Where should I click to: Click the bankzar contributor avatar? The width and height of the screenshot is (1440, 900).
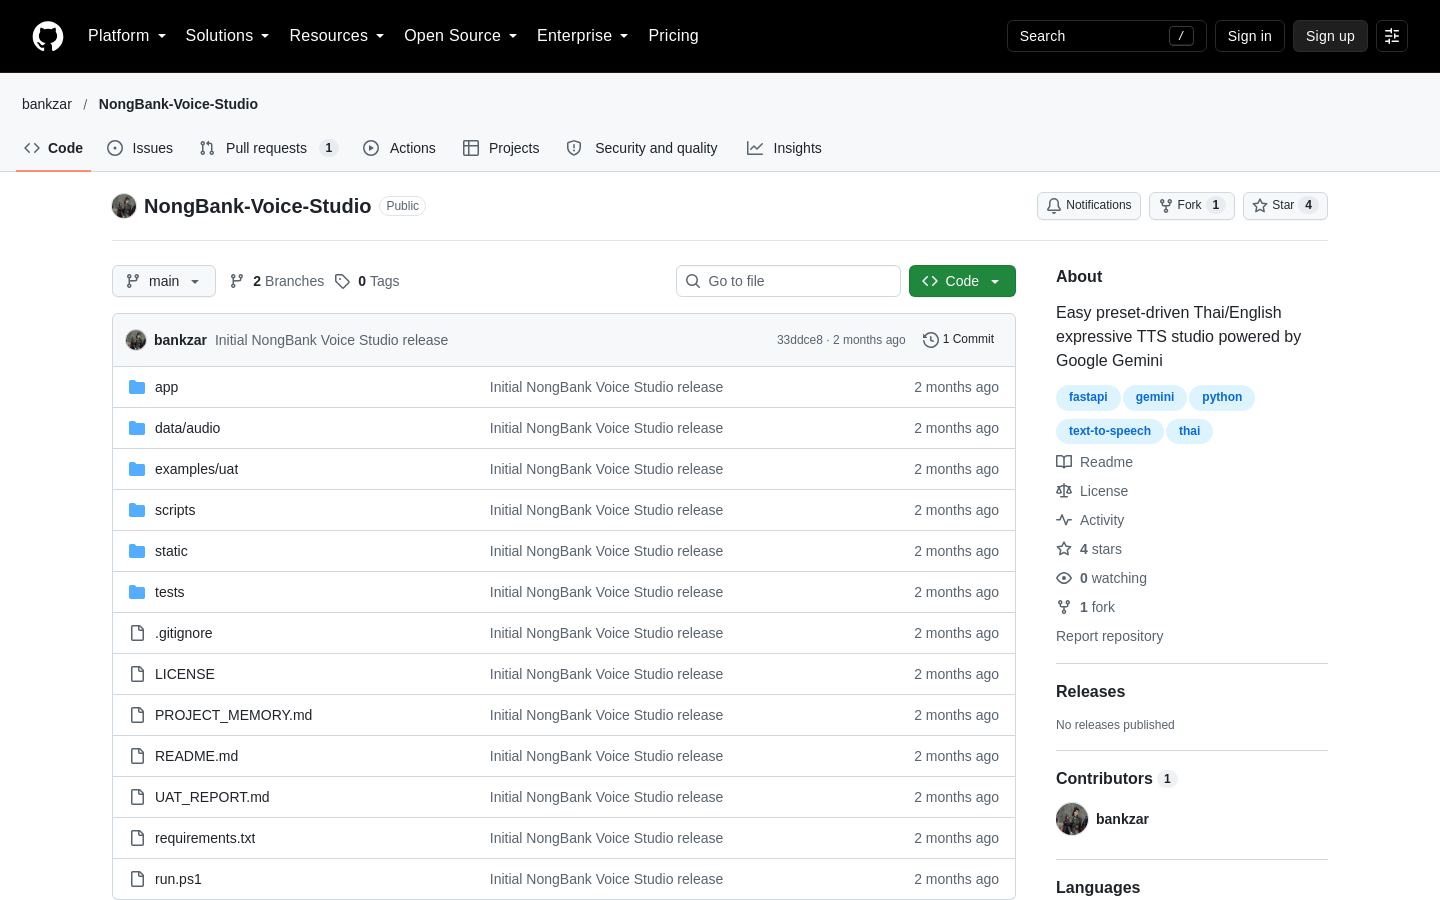click(x=1072, y=819)
